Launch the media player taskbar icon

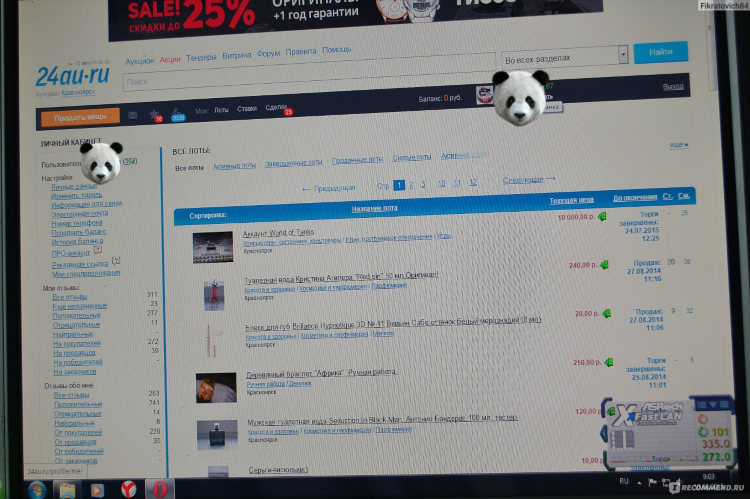pyautogui.click(x=97, y=490)
